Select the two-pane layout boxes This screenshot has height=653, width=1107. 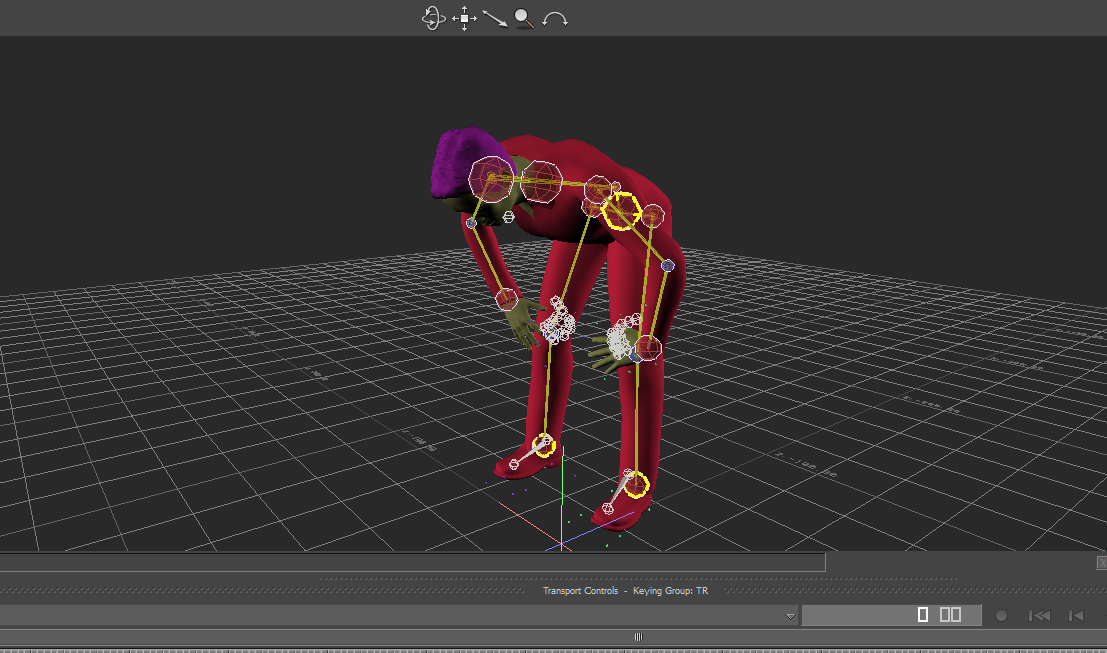click(951, 615)
